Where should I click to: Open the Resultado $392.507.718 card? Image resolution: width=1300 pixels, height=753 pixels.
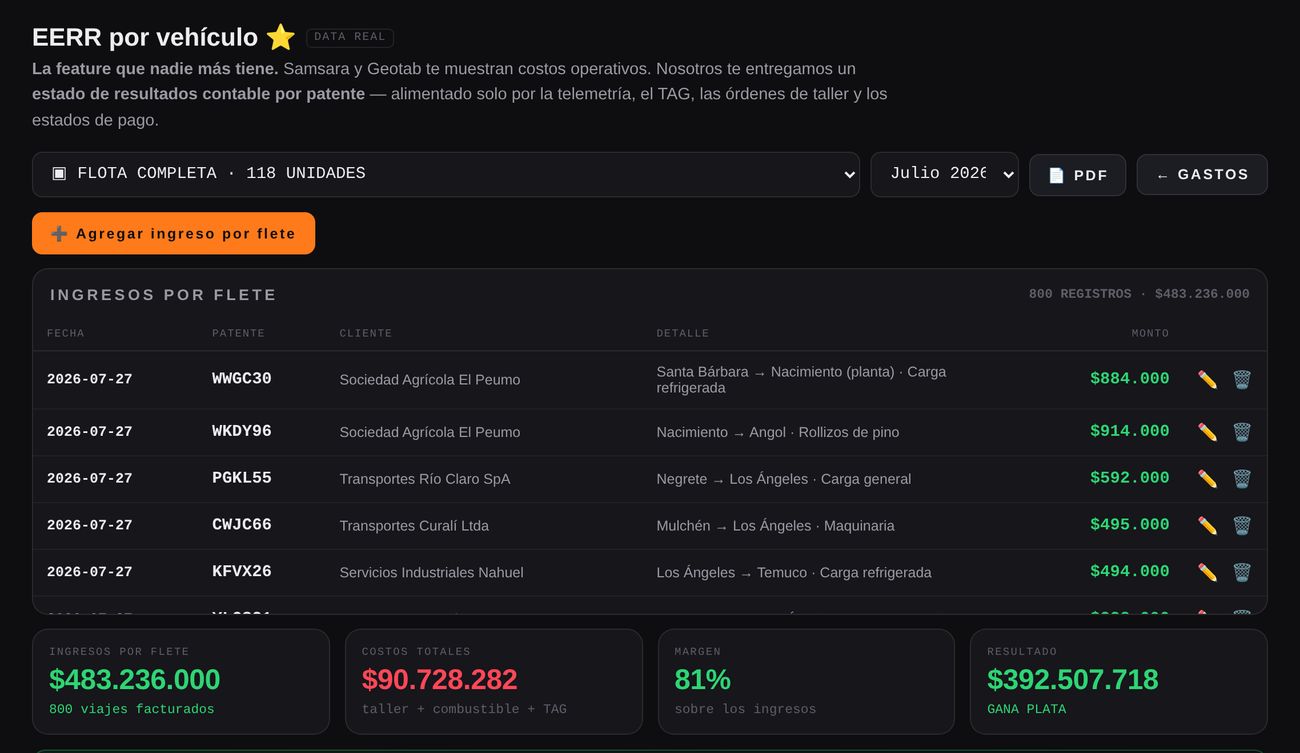click(x=1119, y=682)
